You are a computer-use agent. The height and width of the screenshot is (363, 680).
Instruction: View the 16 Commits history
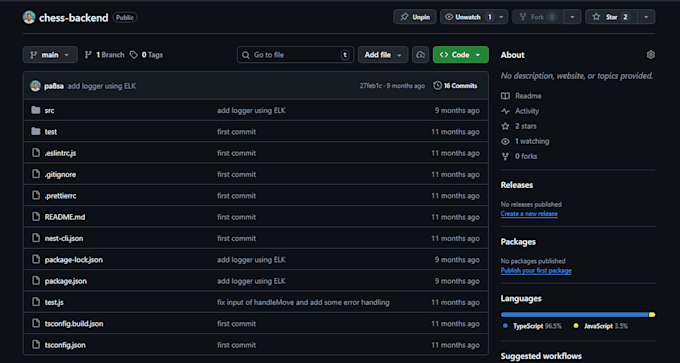pyautogui.click(x=455, y=86)
